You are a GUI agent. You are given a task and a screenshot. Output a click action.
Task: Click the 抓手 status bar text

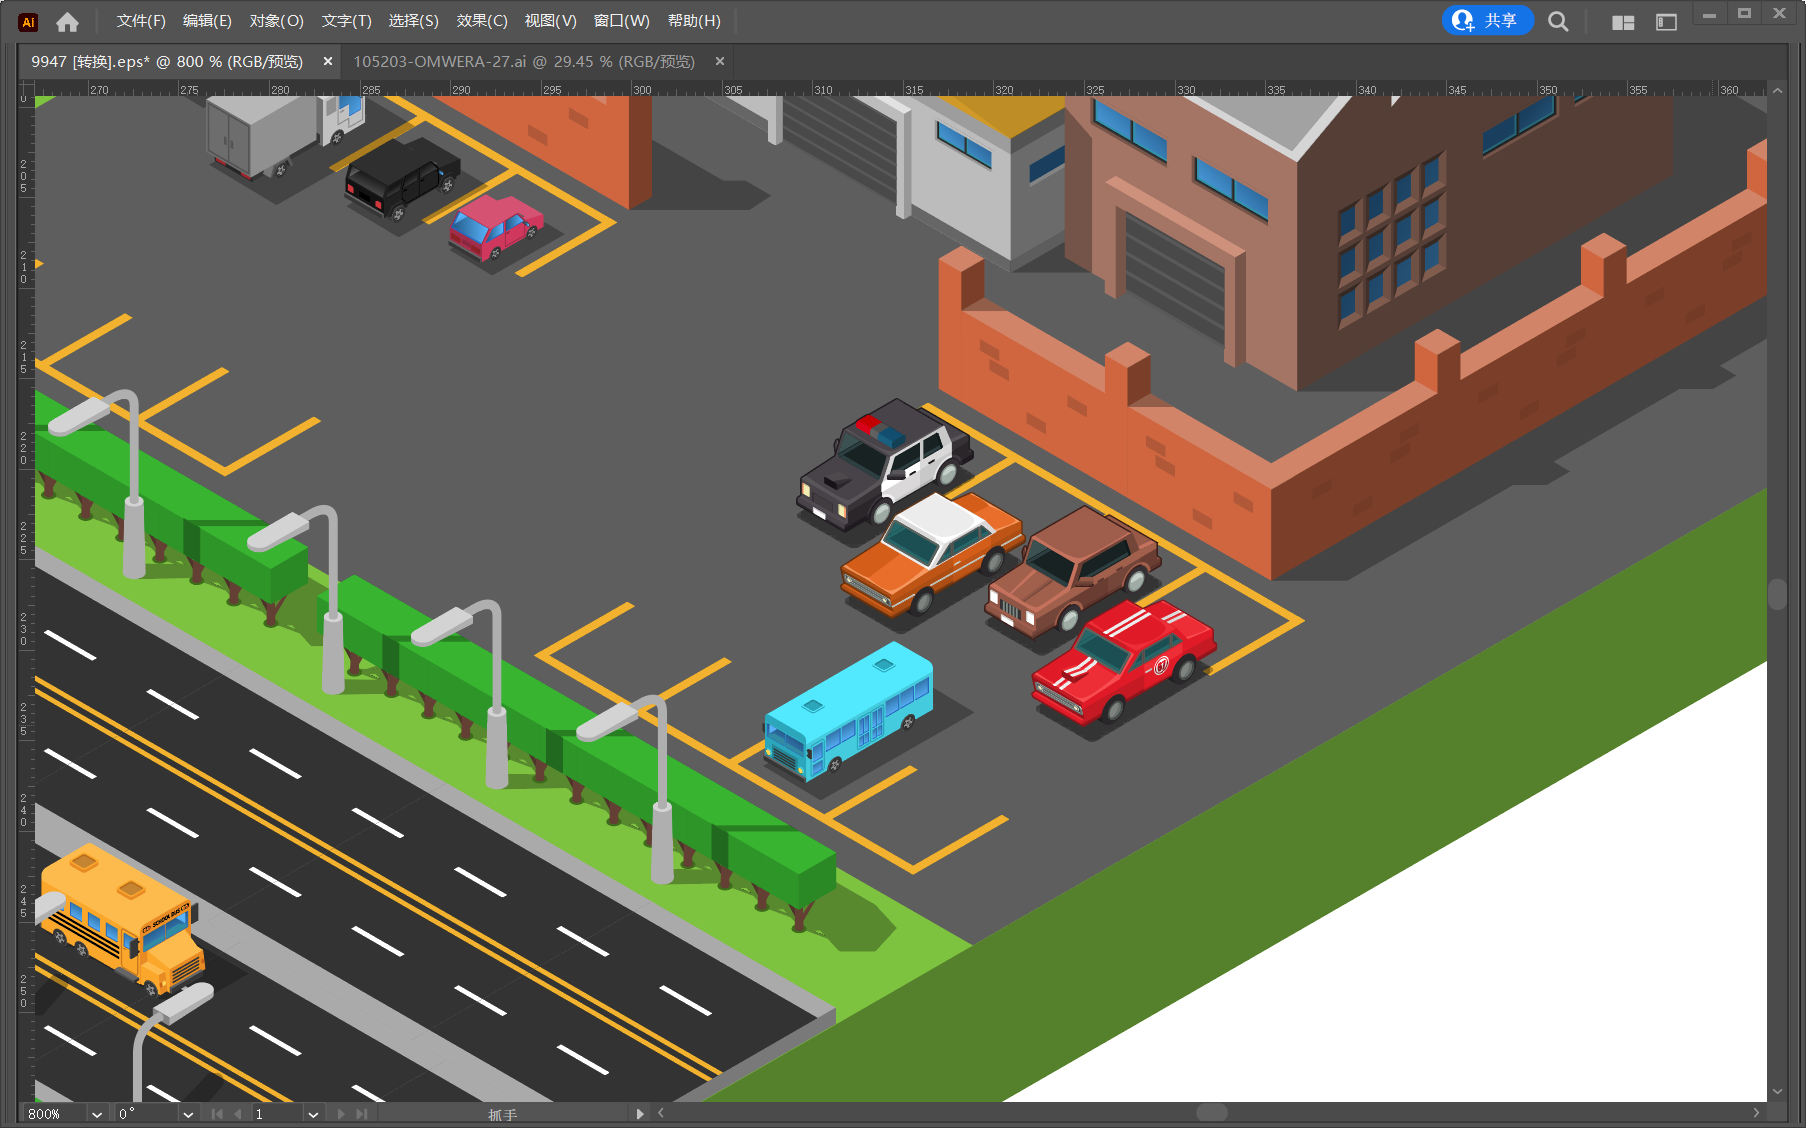click(x=503, y=1115)
